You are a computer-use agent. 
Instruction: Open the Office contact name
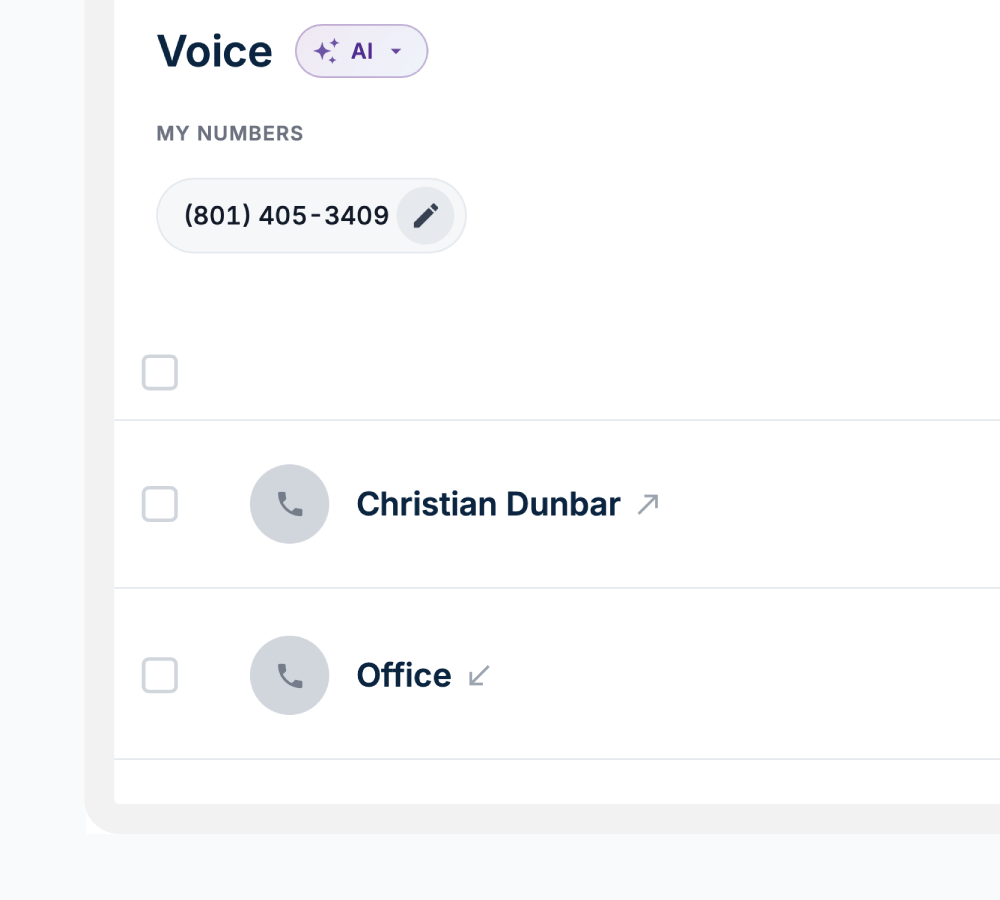404,675
